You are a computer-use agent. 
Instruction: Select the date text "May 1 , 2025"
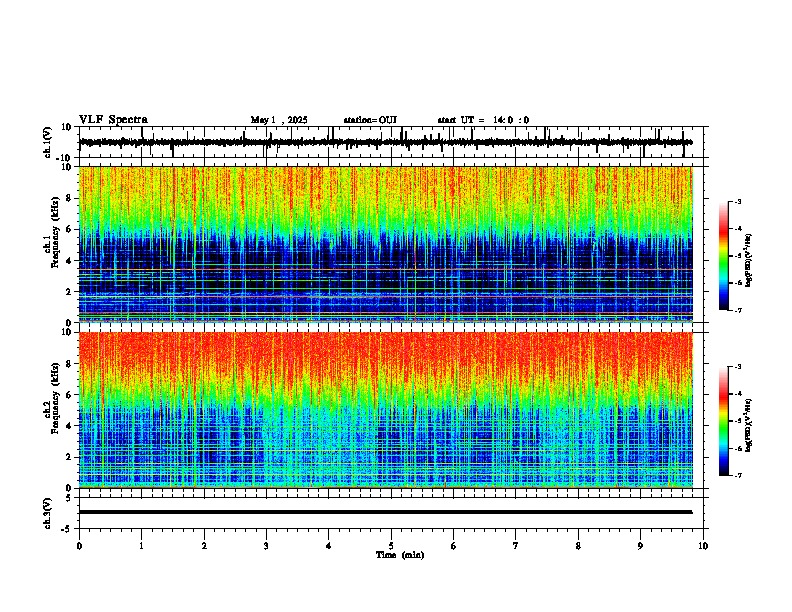[x=279, y=120]
